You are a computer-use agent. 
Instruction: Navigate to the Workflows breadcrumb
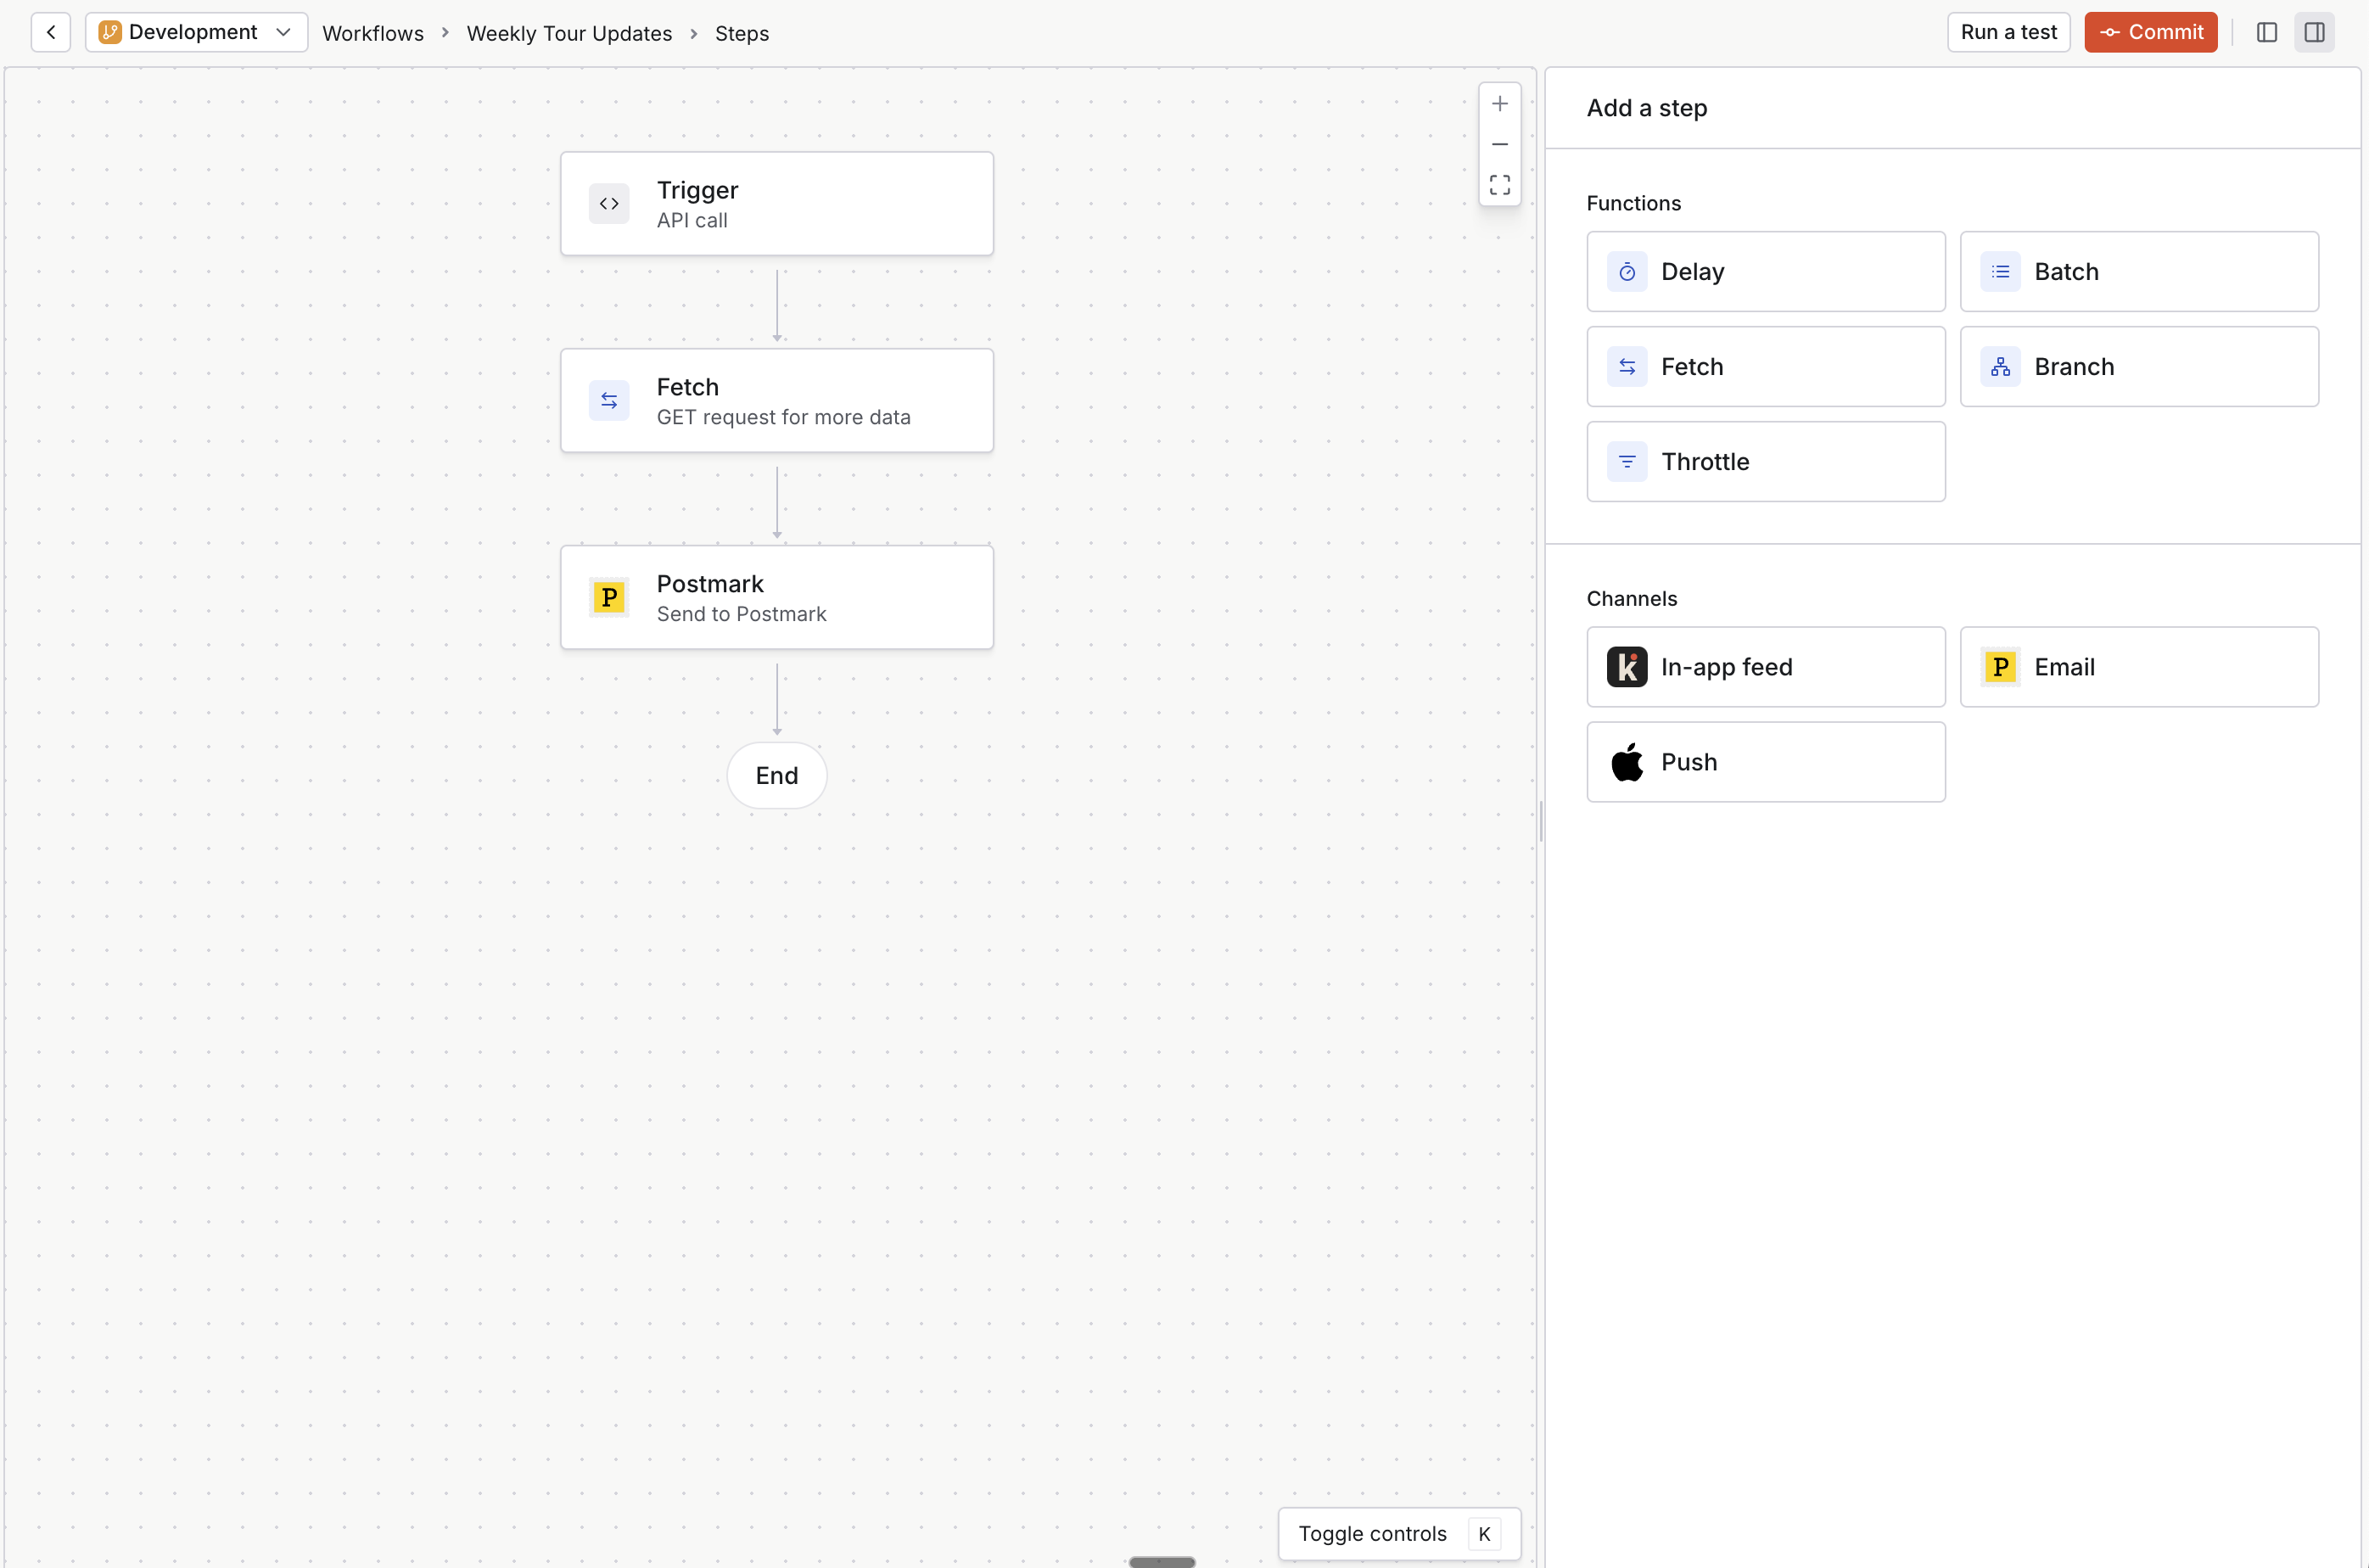tap(372, 33)
